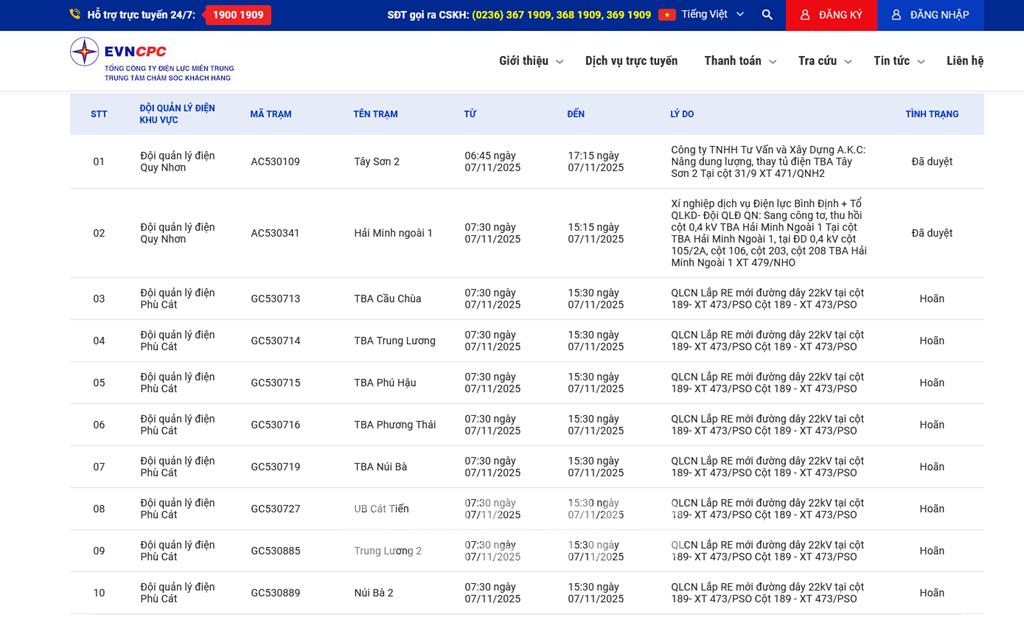Select station code GC530889 cell
This screenshot has width=1024, height=634.
275,593
